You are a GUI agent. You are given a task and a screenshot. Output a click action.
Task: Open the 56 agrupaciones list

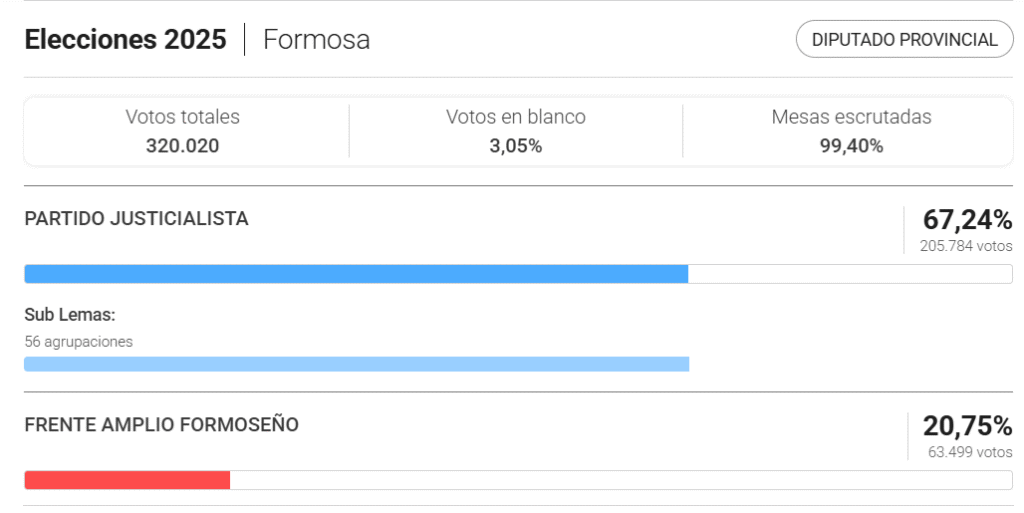pos(78,341)
